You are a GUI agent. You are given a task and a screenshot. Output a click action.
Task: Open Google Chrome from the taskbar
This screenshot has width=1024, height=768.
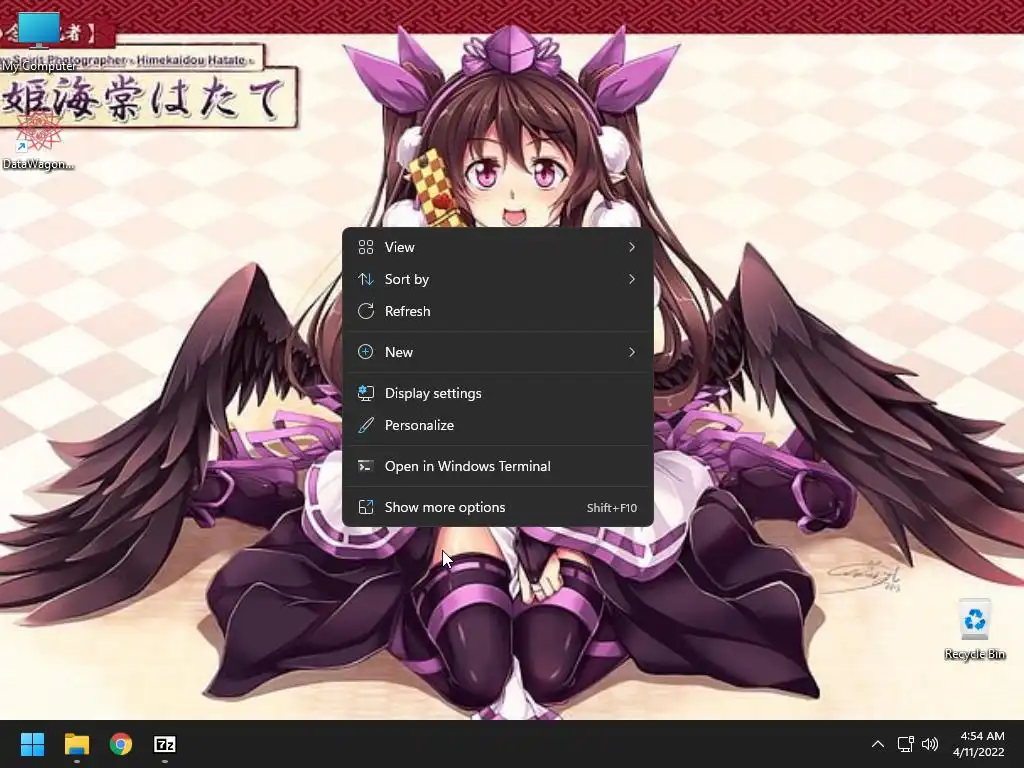click(121, 744)
